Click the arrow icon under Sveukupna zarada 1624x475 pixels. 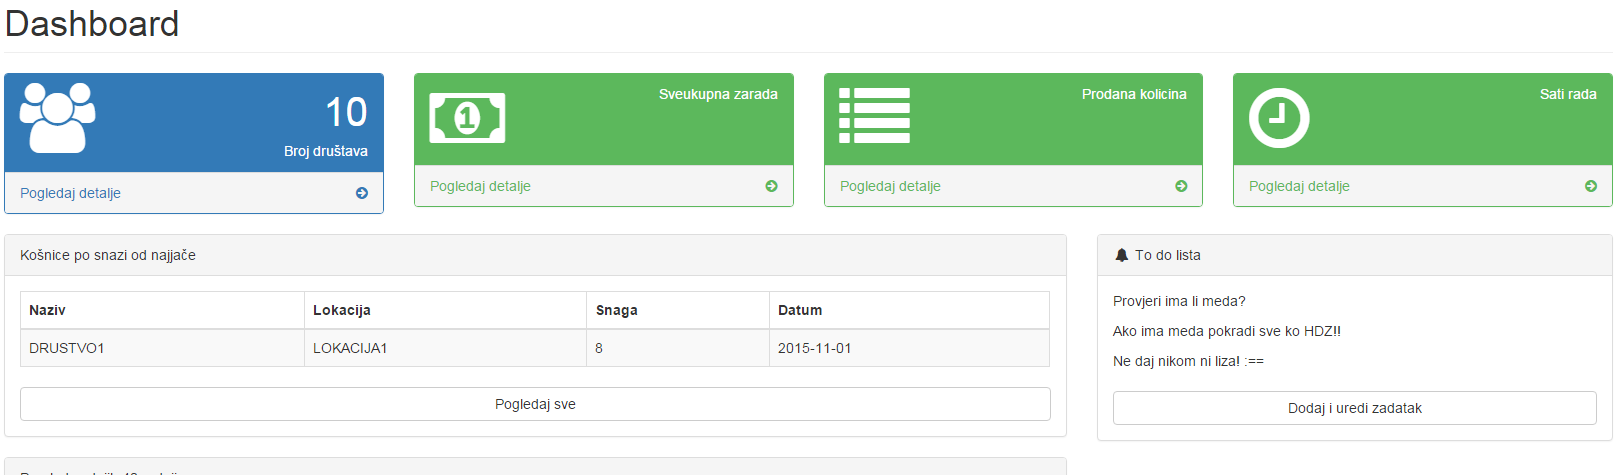771,186
